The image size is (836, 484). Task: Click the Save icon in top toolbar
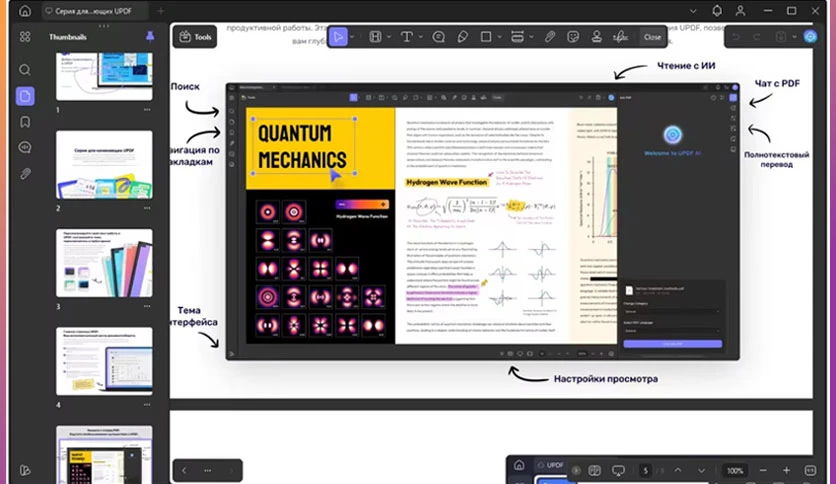[781, 37]
